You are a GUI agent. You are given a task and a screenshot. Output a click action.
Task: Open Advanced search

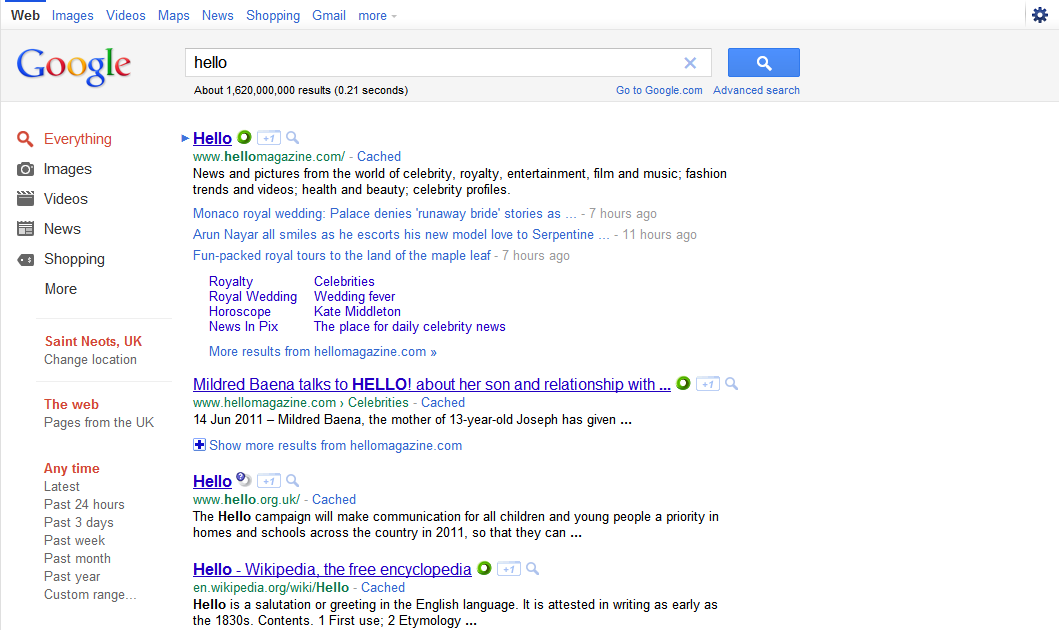(756, 90)
